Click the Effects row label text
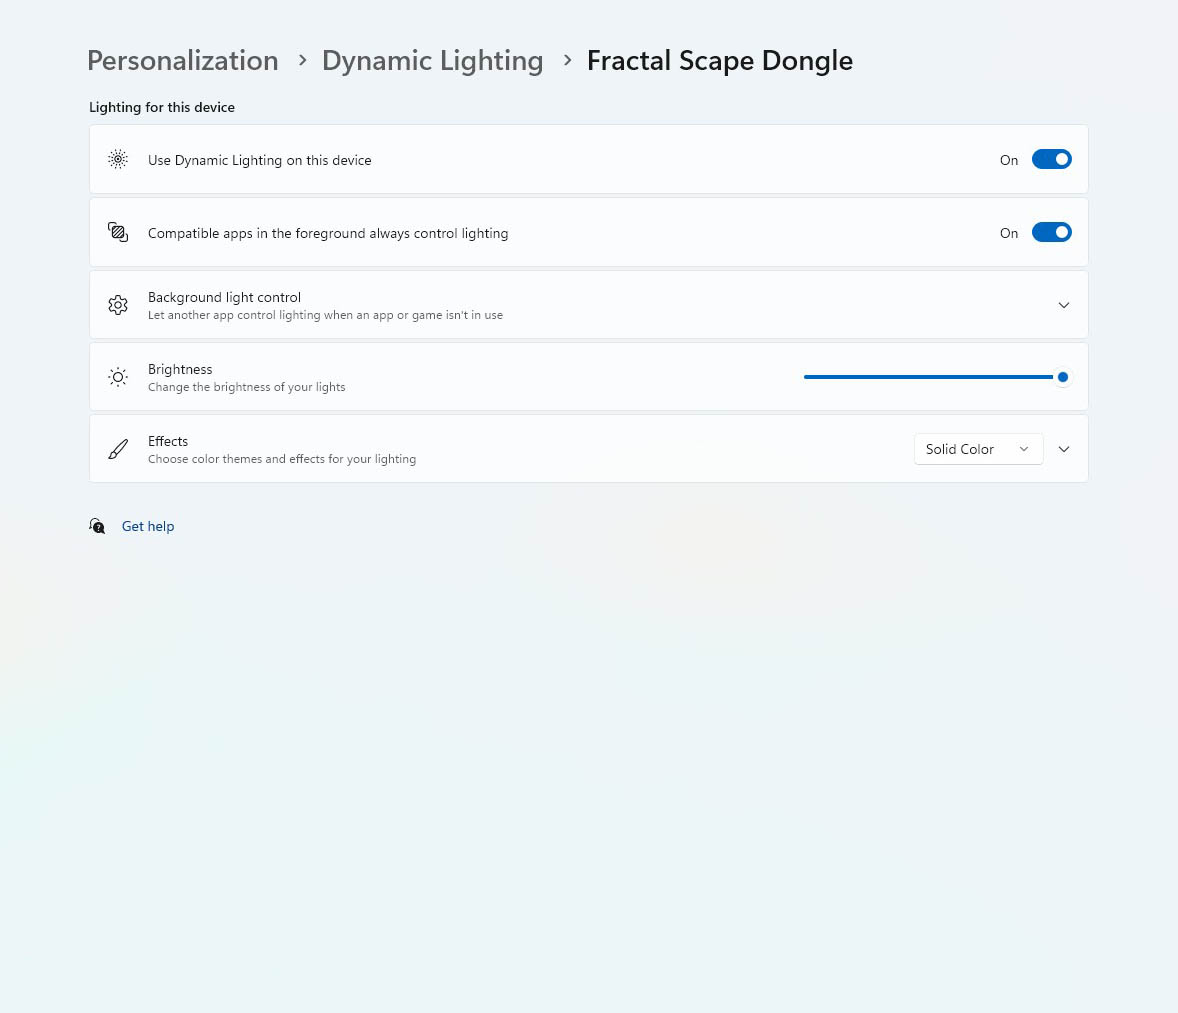Viewport: 1178px width, 1013px height. coord(168,441)
